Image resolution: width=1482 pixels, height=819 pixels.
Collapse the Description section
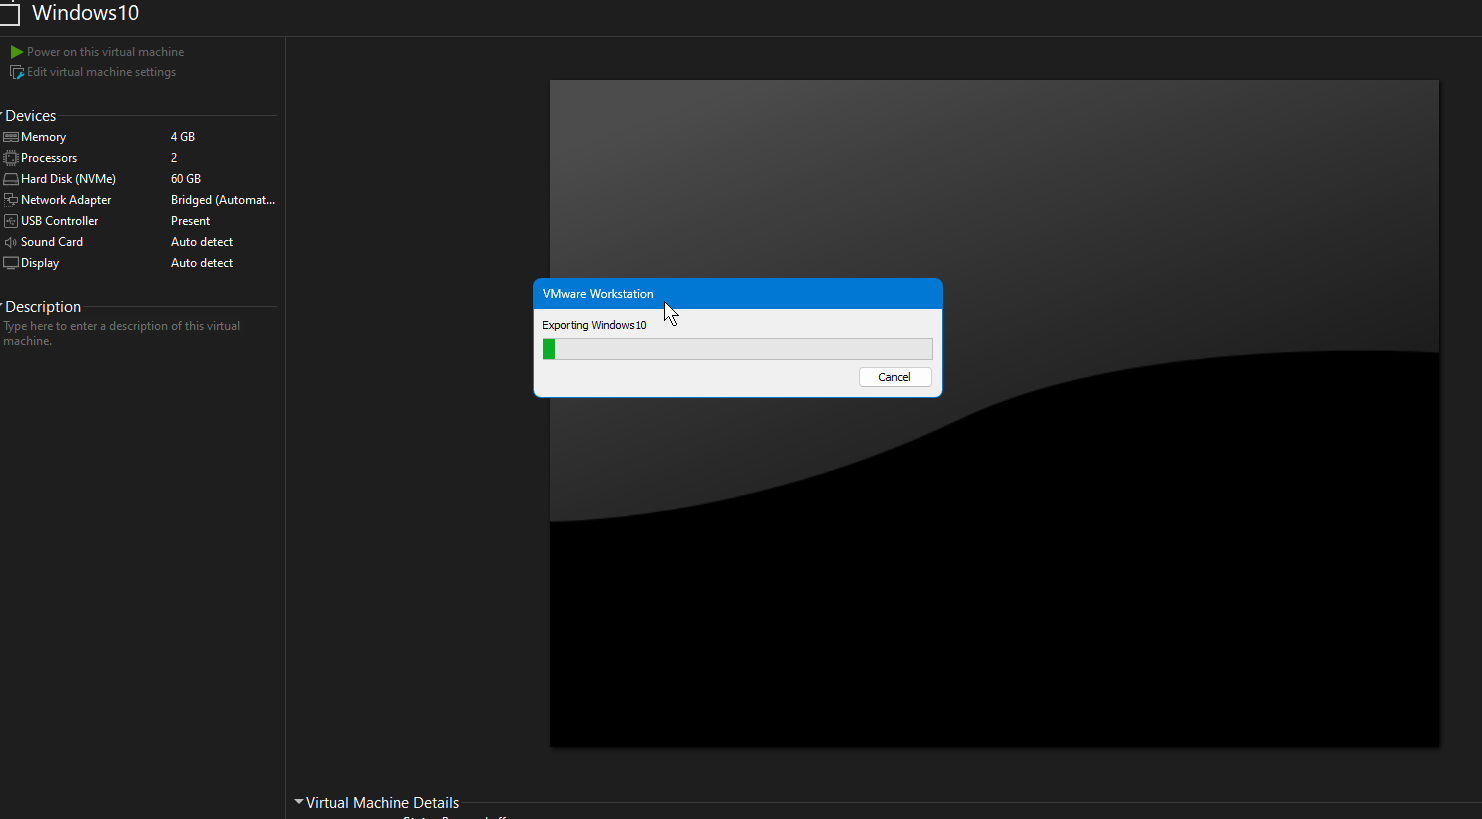coord(2,305)
